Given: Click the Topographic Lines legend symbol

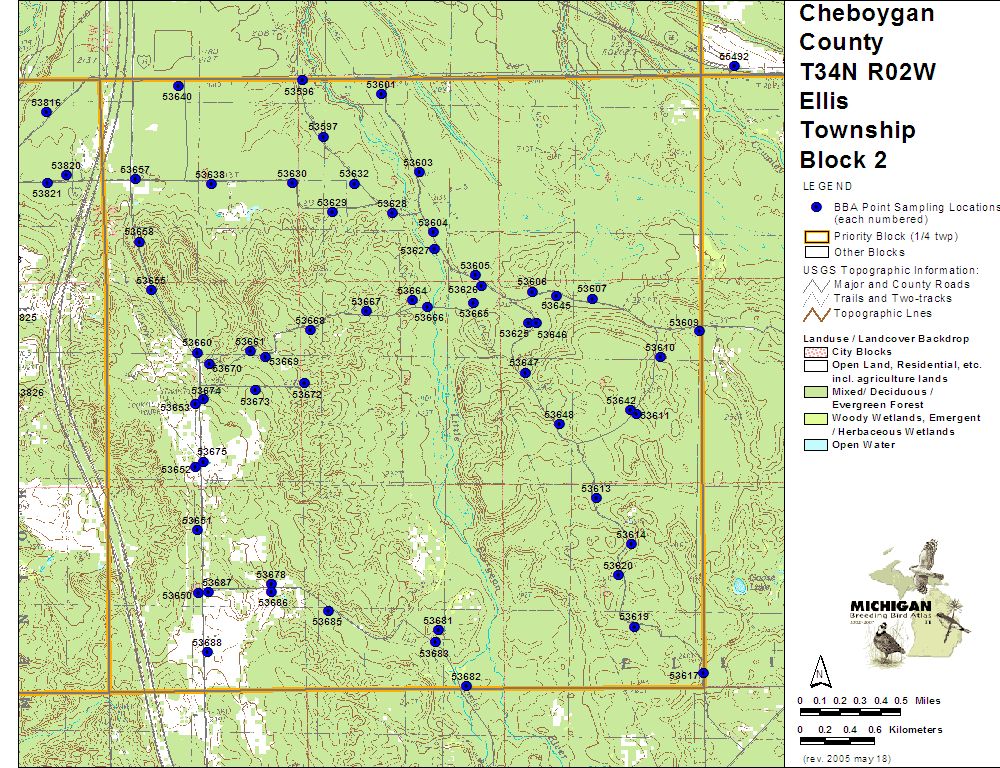Looking at the screenshot, I should click(x=817, y=313).
